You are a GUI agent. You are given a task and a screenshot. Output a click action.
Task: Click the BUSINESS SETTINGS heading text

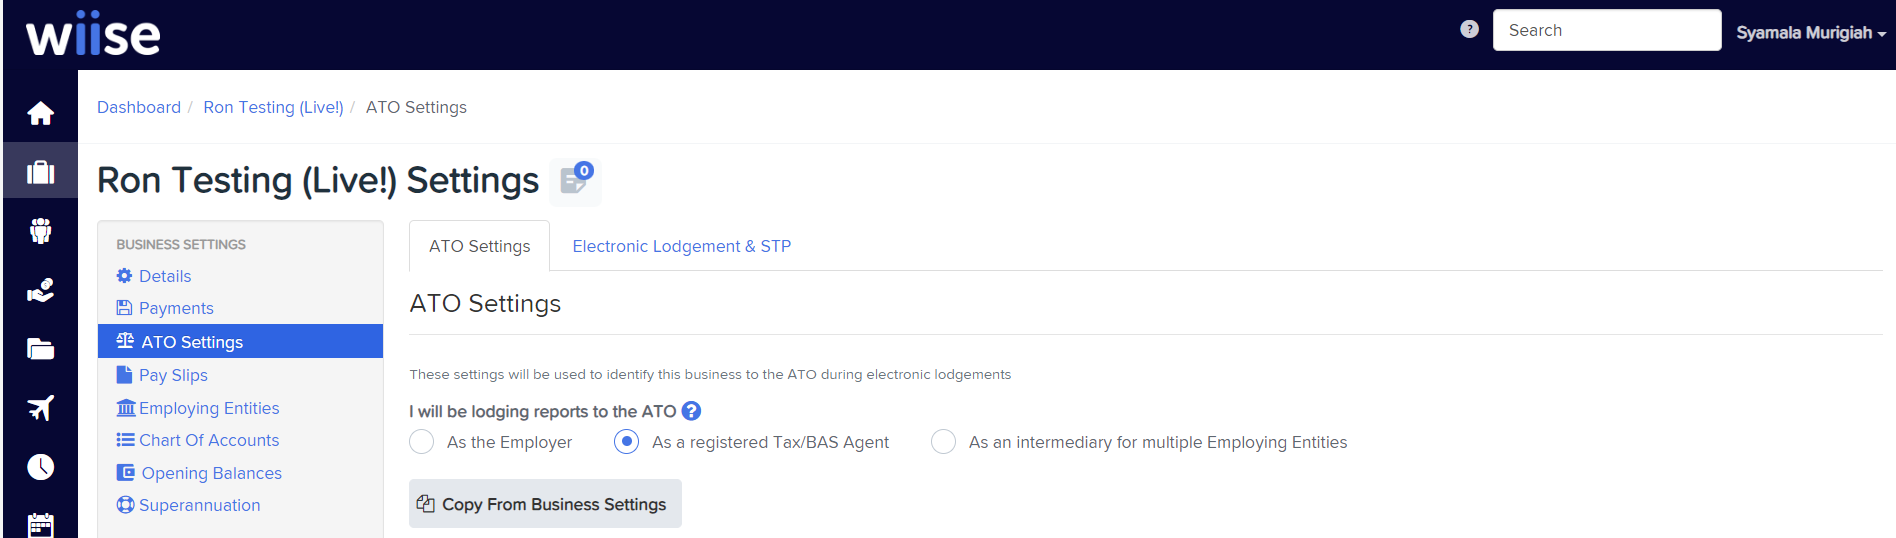[x=181, y=244]
